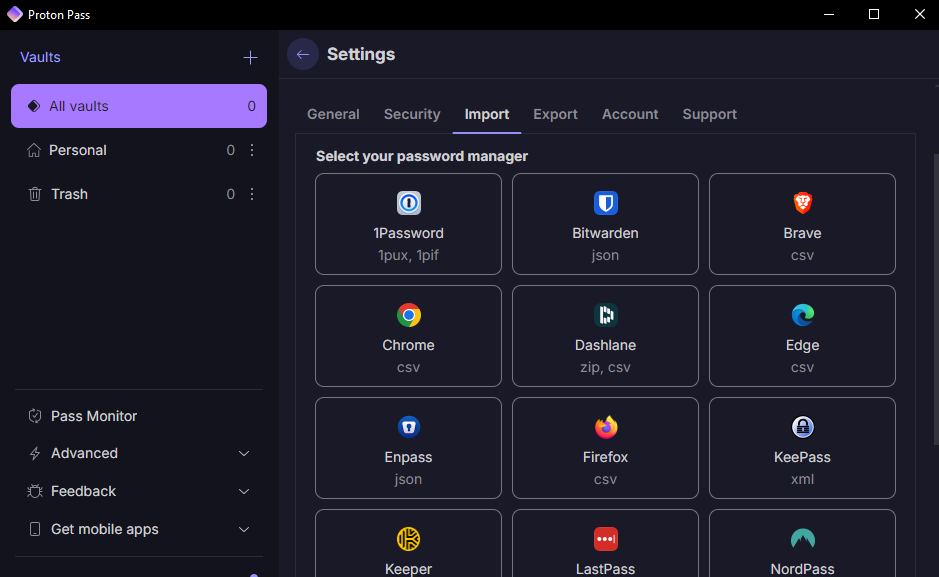The width and height of the screenshot is (939, 577).
Task: Switch to the Export tab
Action: (x=555, y=114)
